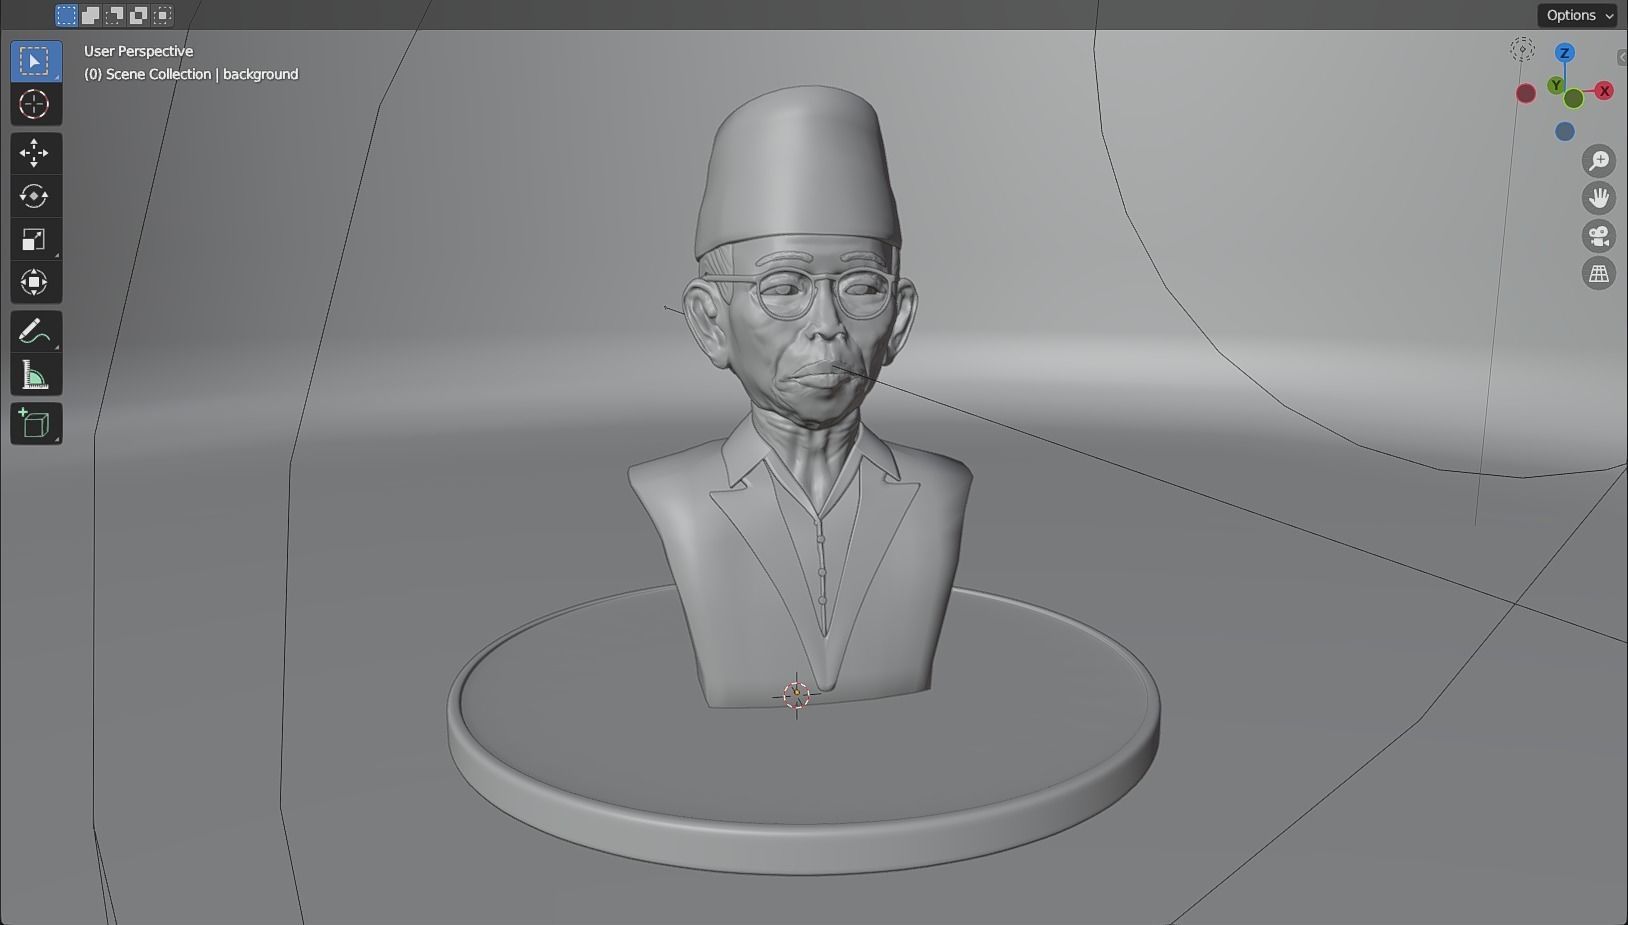Click the pan hand viewport button
The height and width of the screenshot is (925, 1628).
1599,198
